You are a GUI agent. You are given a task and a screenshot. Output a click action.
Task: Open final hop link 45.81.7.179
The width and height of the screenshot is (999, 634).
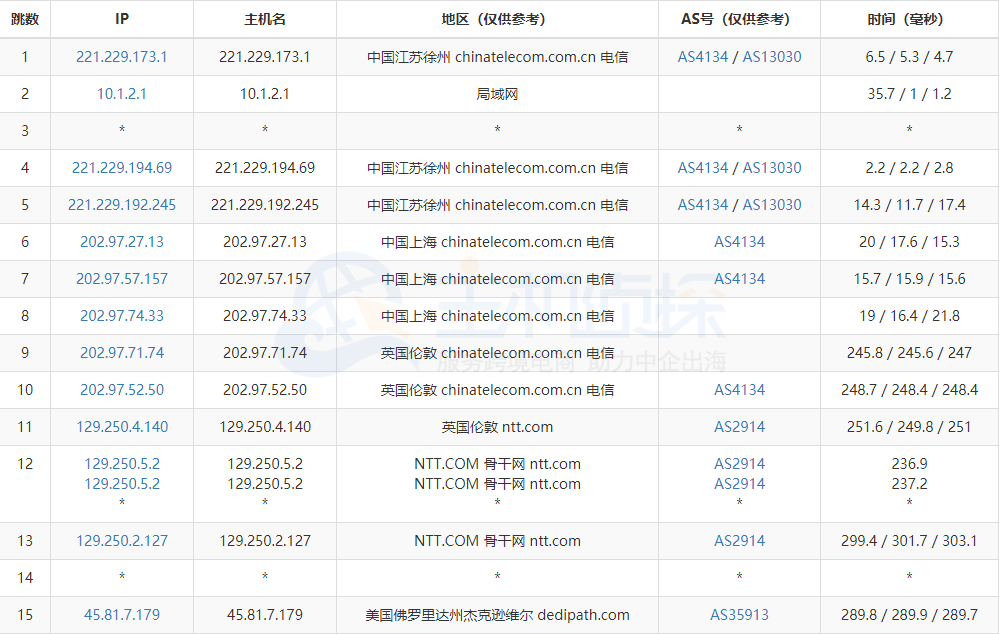point(121,615)
